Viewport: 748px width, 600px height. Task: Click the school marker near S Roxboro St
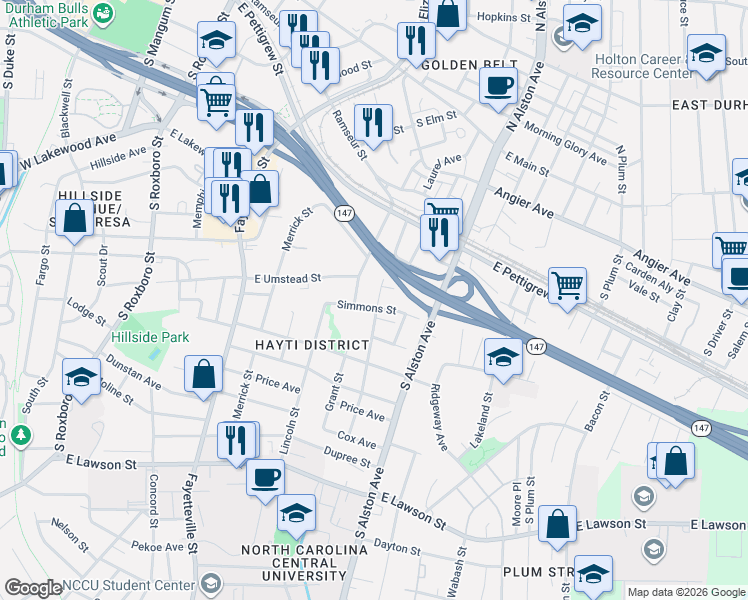(x=82, y=380)
